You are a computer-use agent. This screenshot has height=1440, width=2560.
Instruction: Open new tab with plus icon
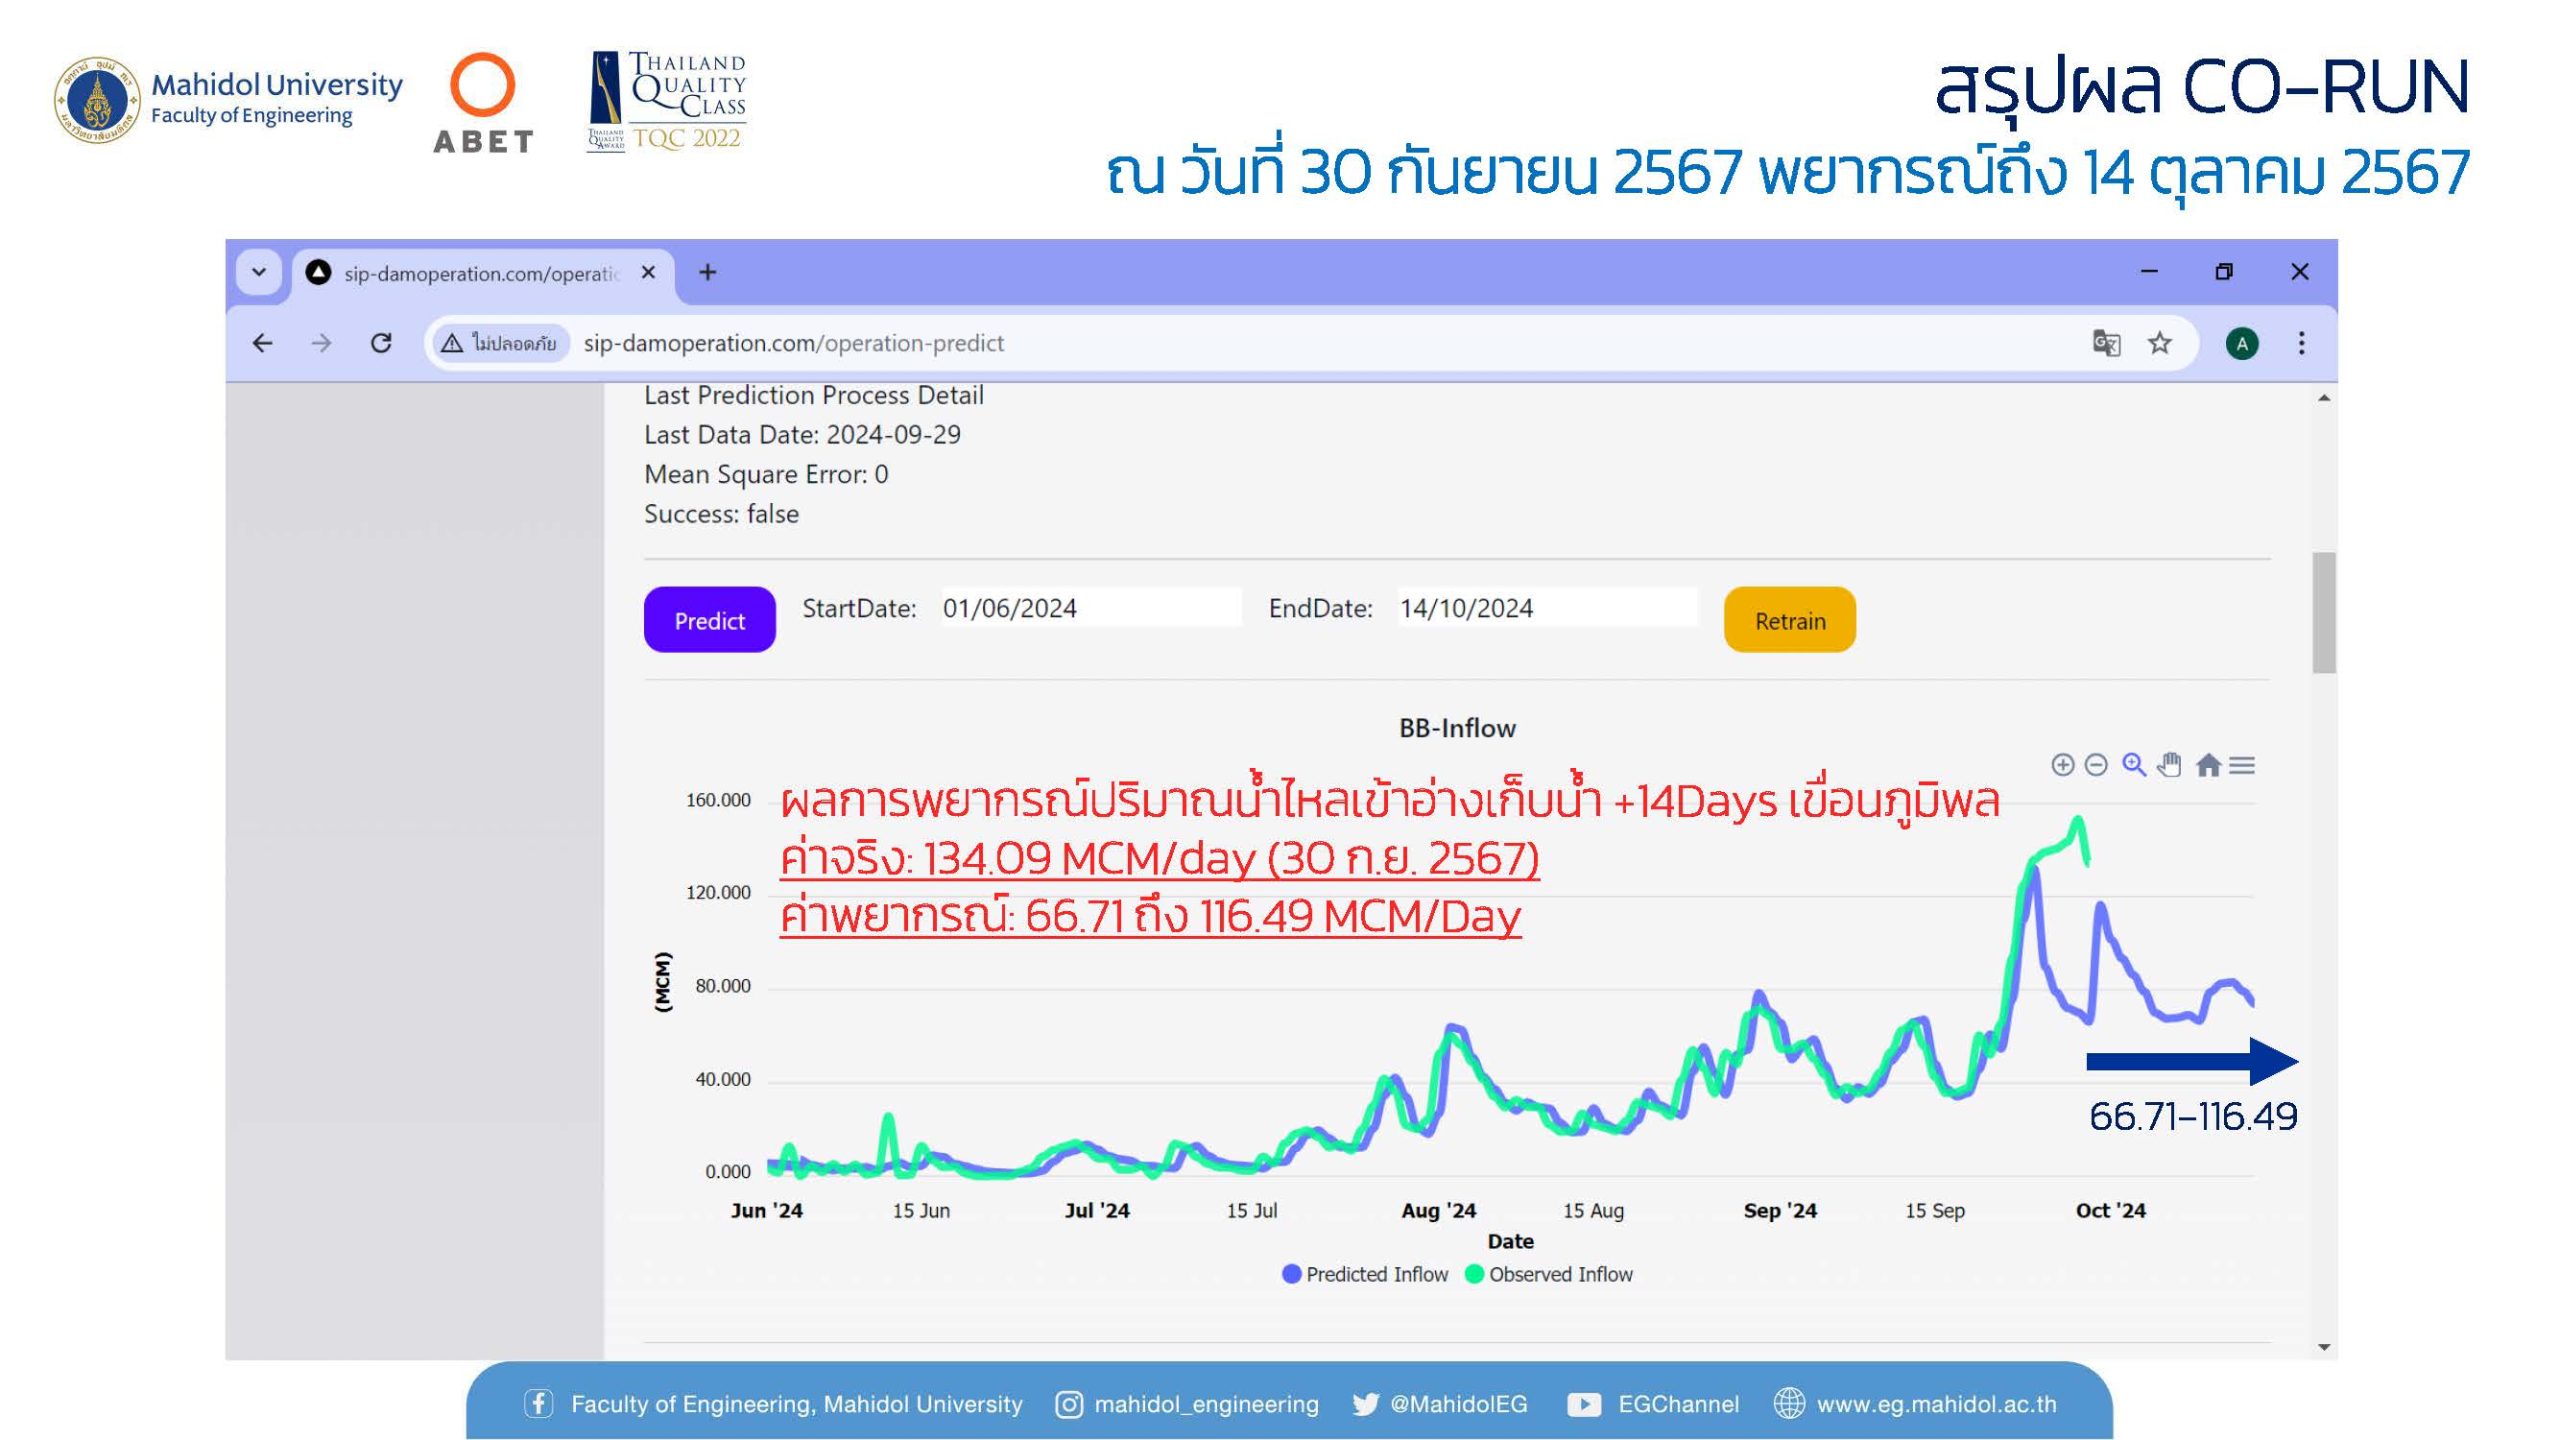click(x=708, y=272)
